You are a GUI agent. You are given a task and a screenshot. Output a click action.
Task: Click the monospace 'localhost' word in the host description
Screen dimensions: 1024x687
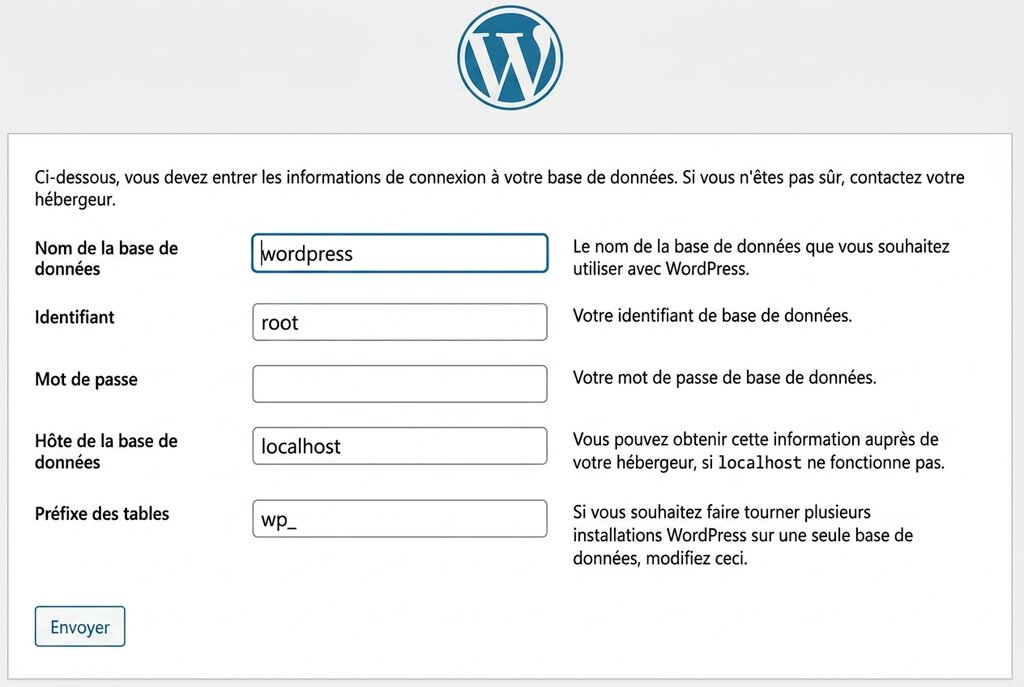pyautogui.click(x=760, y=463)
